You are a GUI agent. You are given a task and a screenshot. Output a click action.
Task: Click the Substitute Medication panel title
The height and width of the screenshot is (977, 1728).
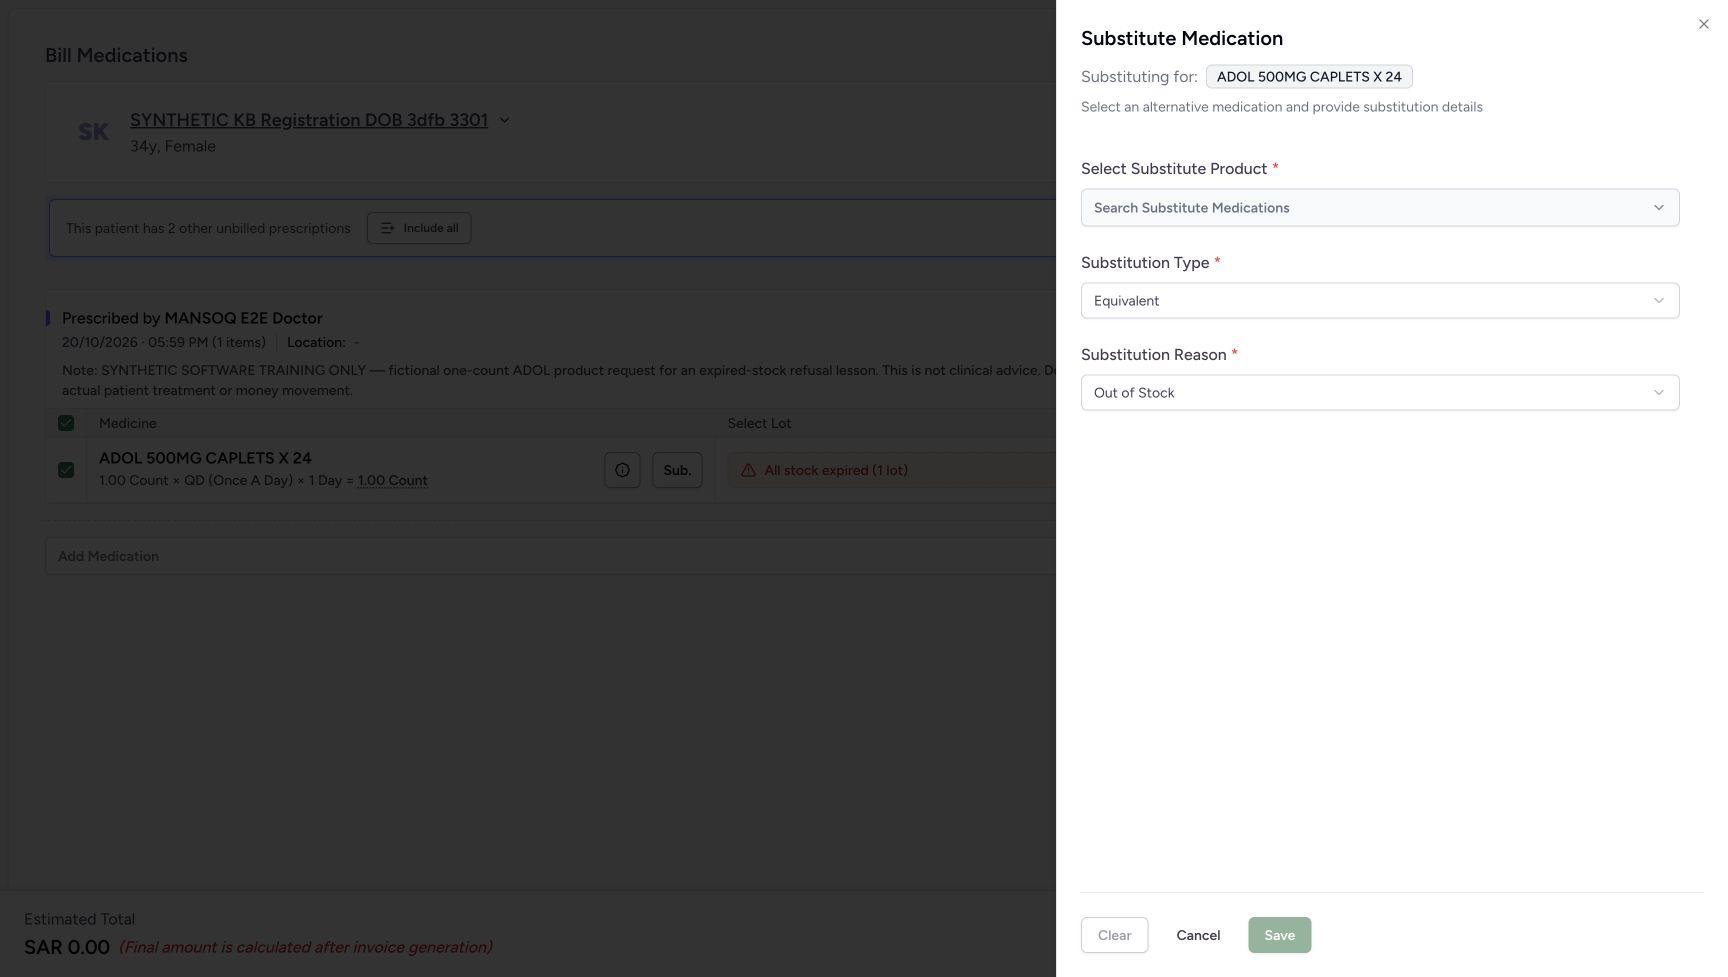(x=1182, y=38)
